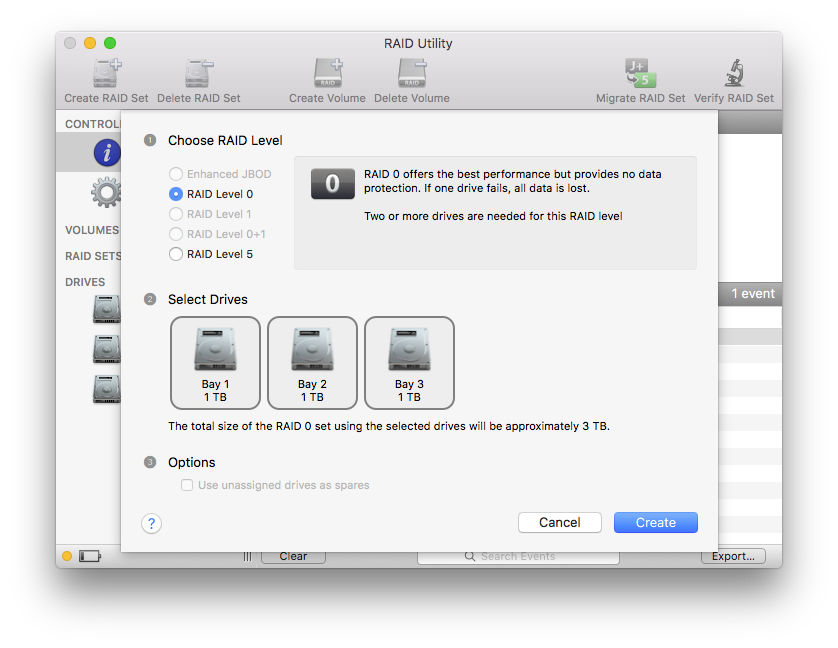
Task: Select the controller info icon in sidebar
Action: [x=107, y=152]
